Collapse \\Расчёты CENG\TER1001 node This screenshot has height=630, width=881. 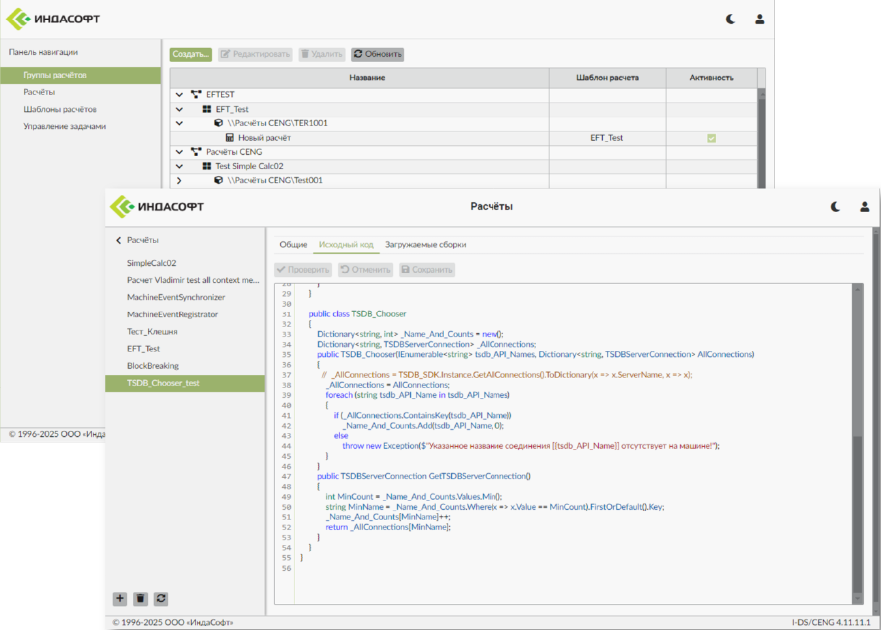click(179, 123)
